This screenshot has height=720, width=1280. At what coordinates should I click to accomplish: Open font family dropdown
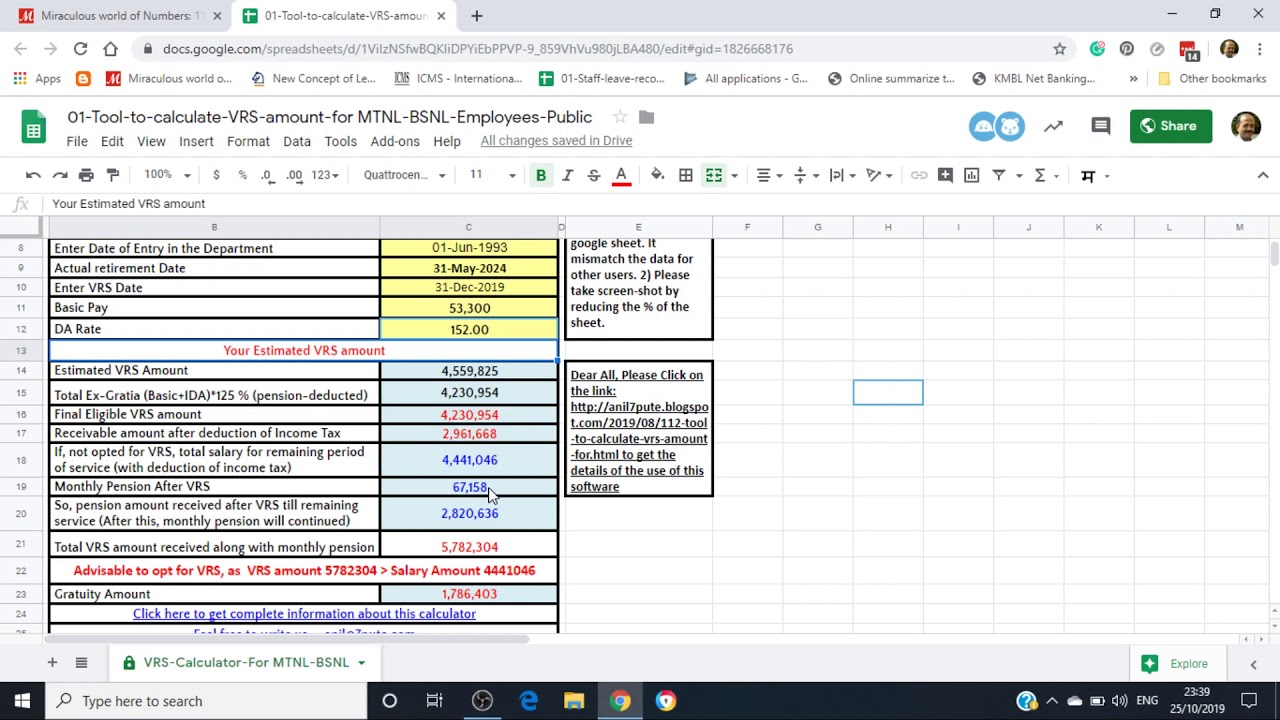[x=404, y=175]
